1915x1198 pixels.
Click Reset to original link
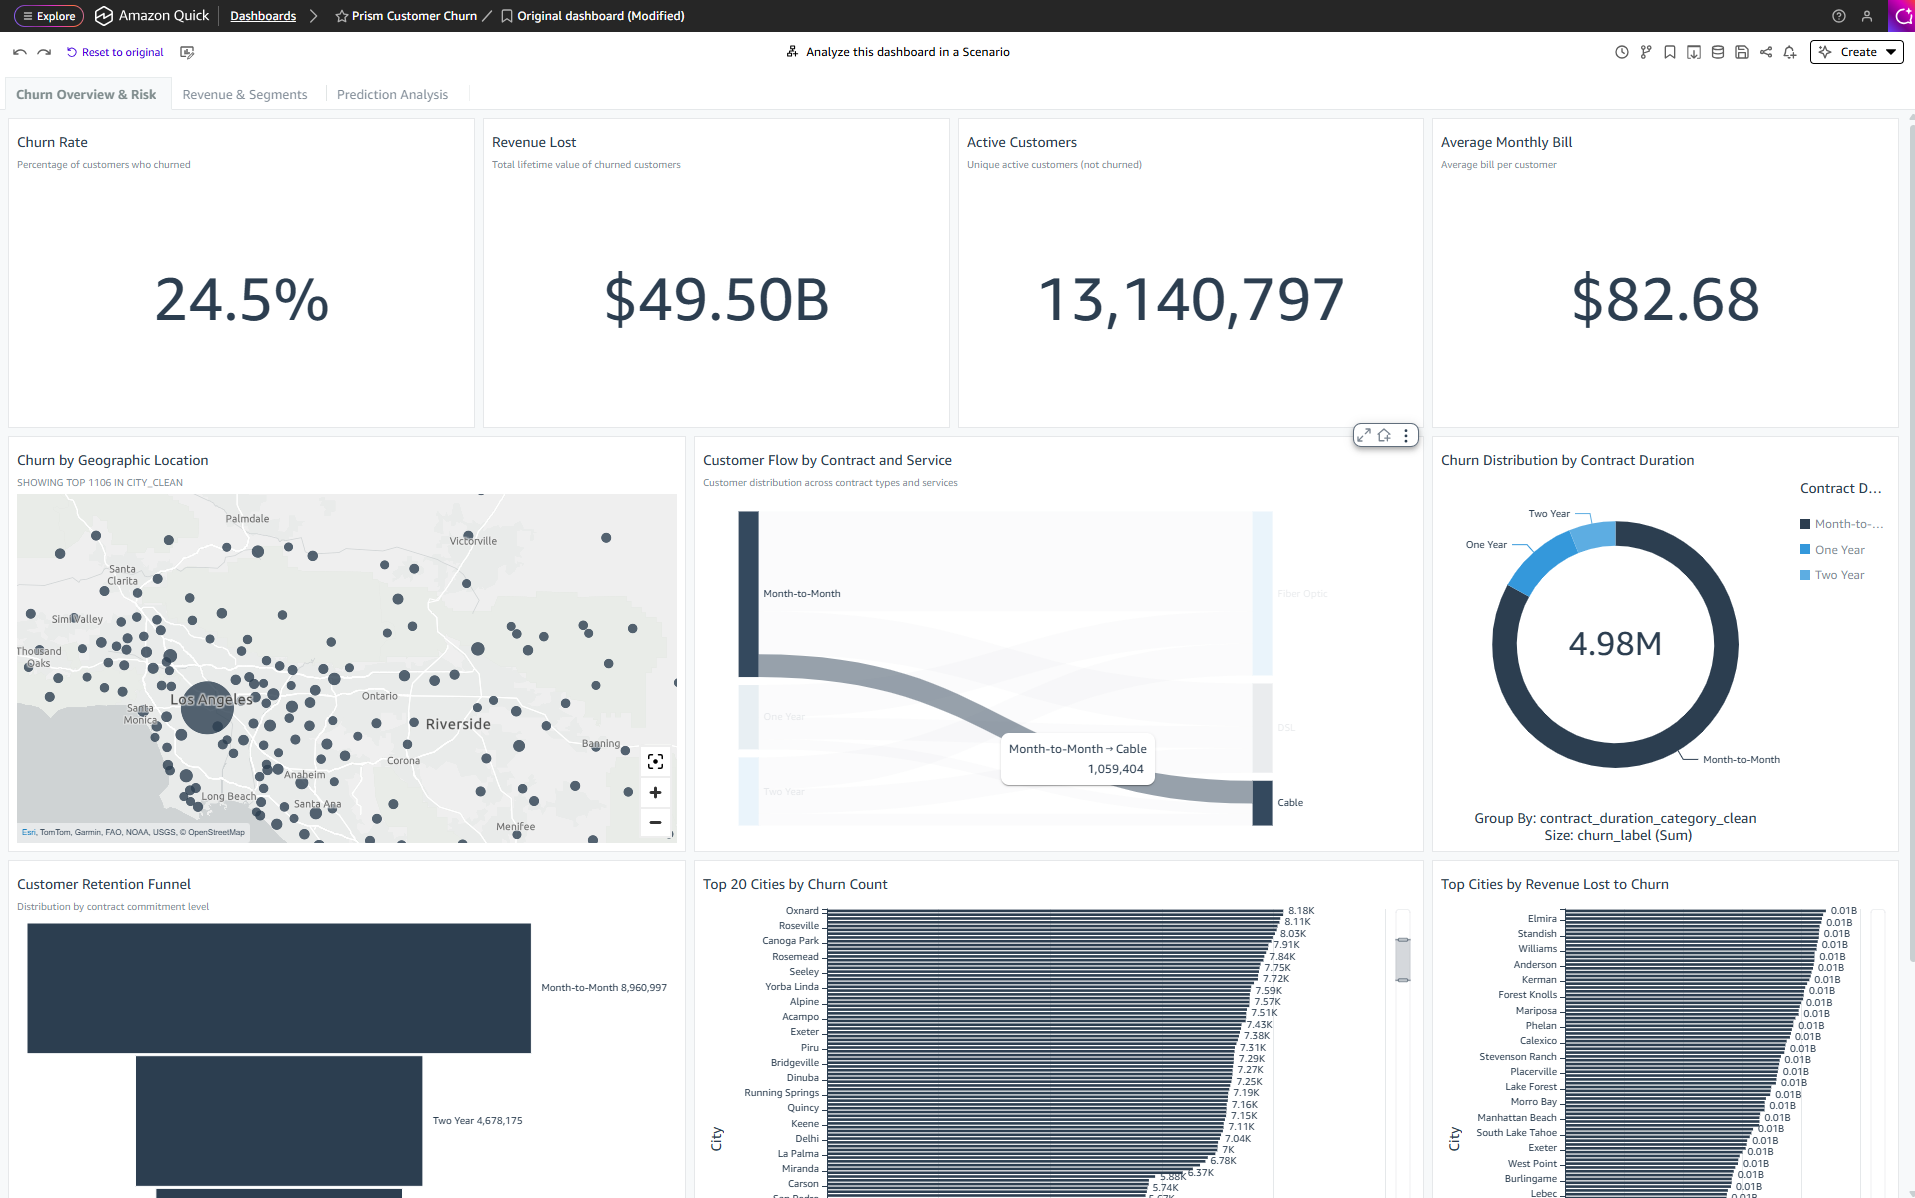(115, 52)
